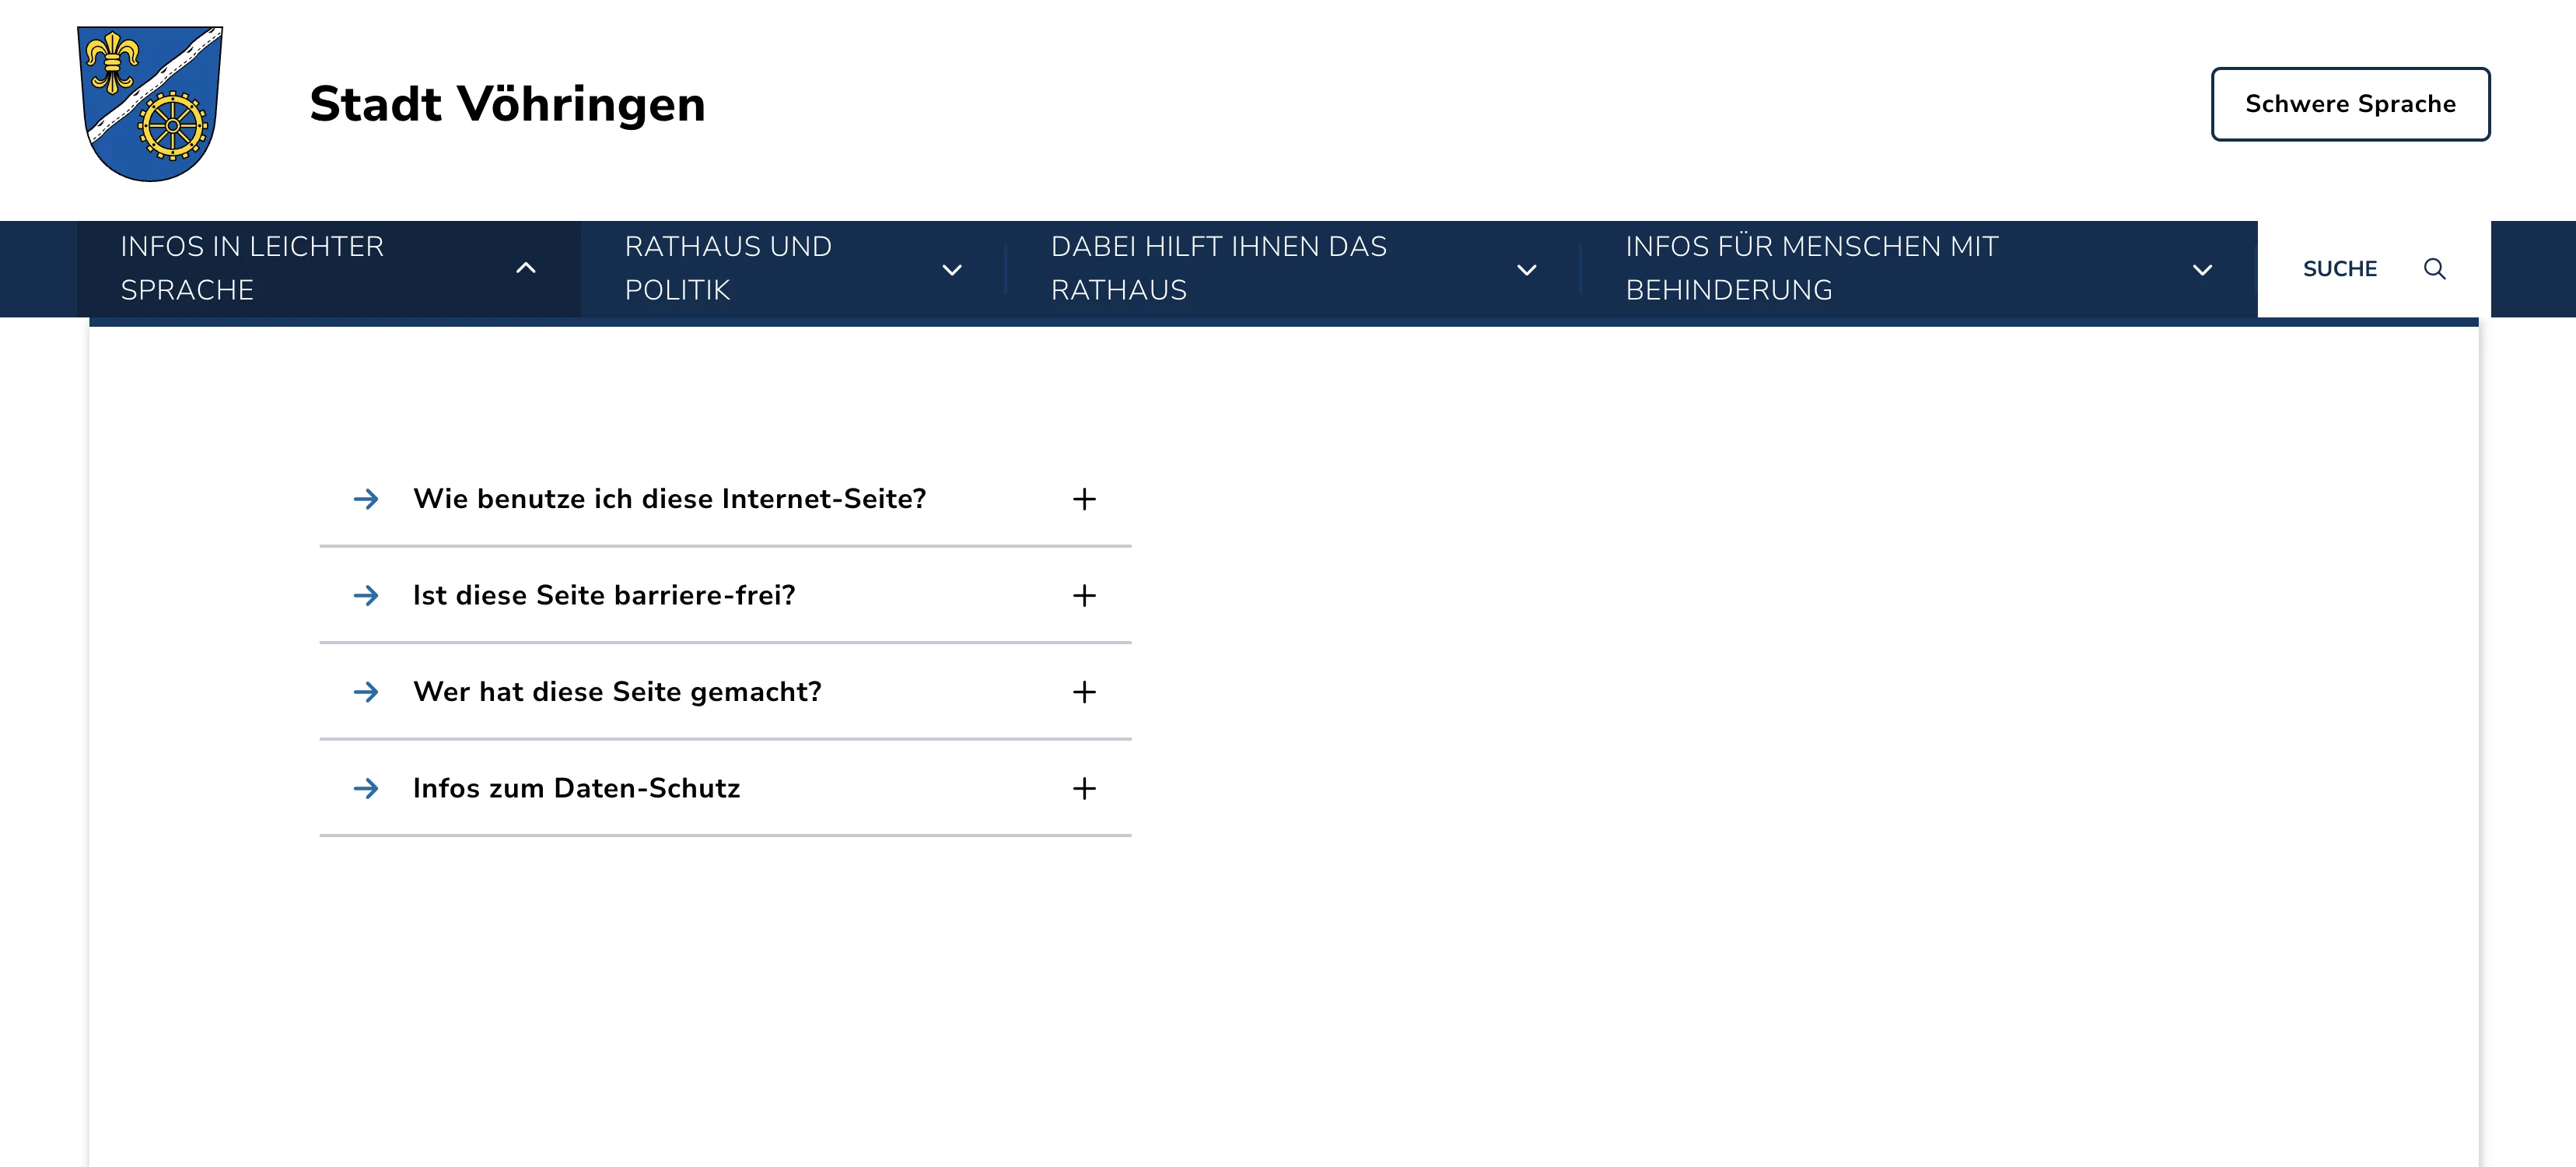The width and height of the screenshot is (2576, 1167).
Task: Select "Dabei hilft Ihnen das Rathaus" menu item
Action: [1218, 268]
